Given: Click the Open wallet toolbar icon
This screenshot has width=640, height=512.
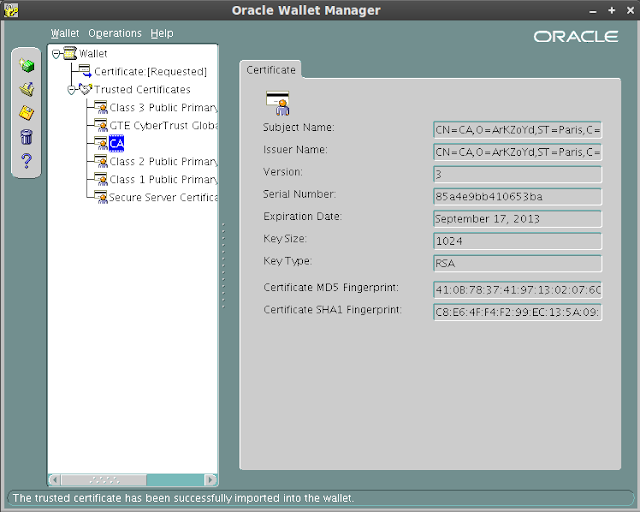Looking at the screenshot, I should click(x=27, y=89).
